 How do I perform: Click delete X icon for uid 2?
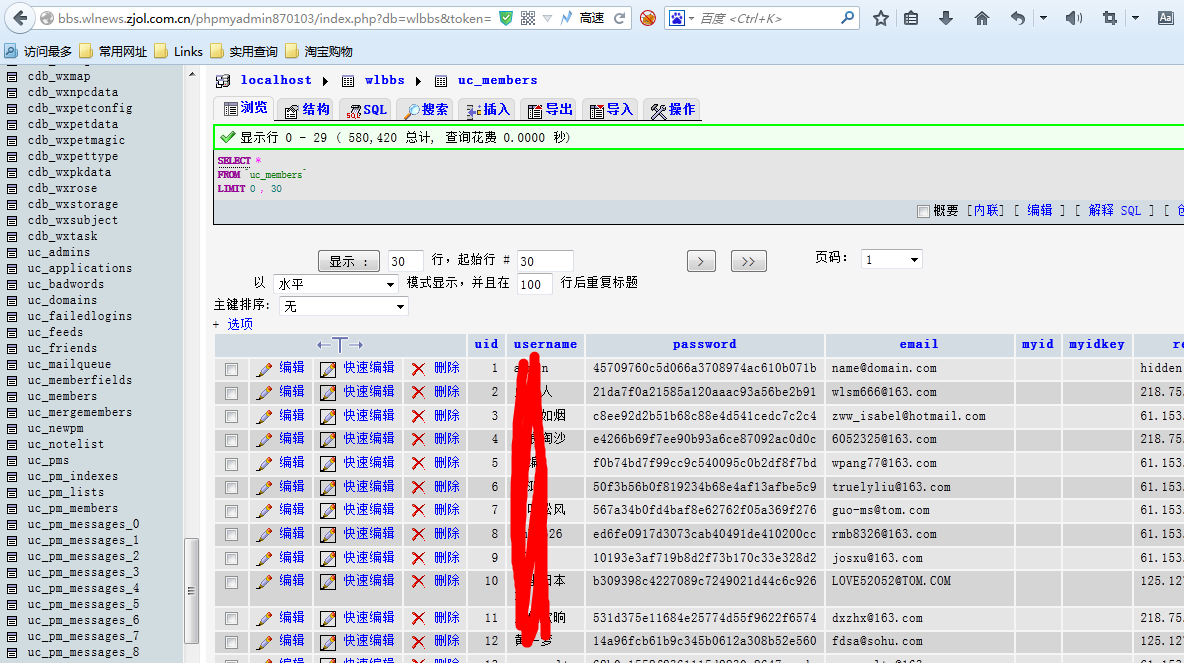(x=418, y=393)
